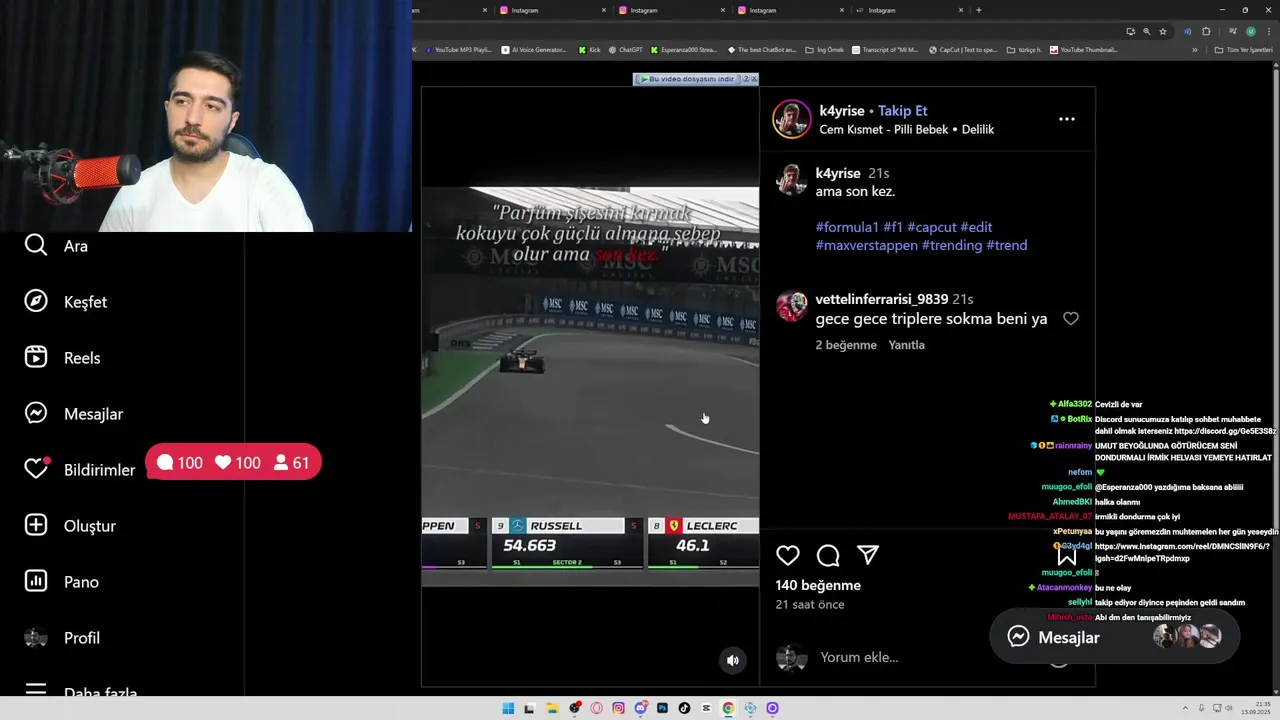Image resolution: width=1280 pixels, height=720 pixels.
Task: Open the Instagram reel link in stream chat
Action: coord(1182,552)
